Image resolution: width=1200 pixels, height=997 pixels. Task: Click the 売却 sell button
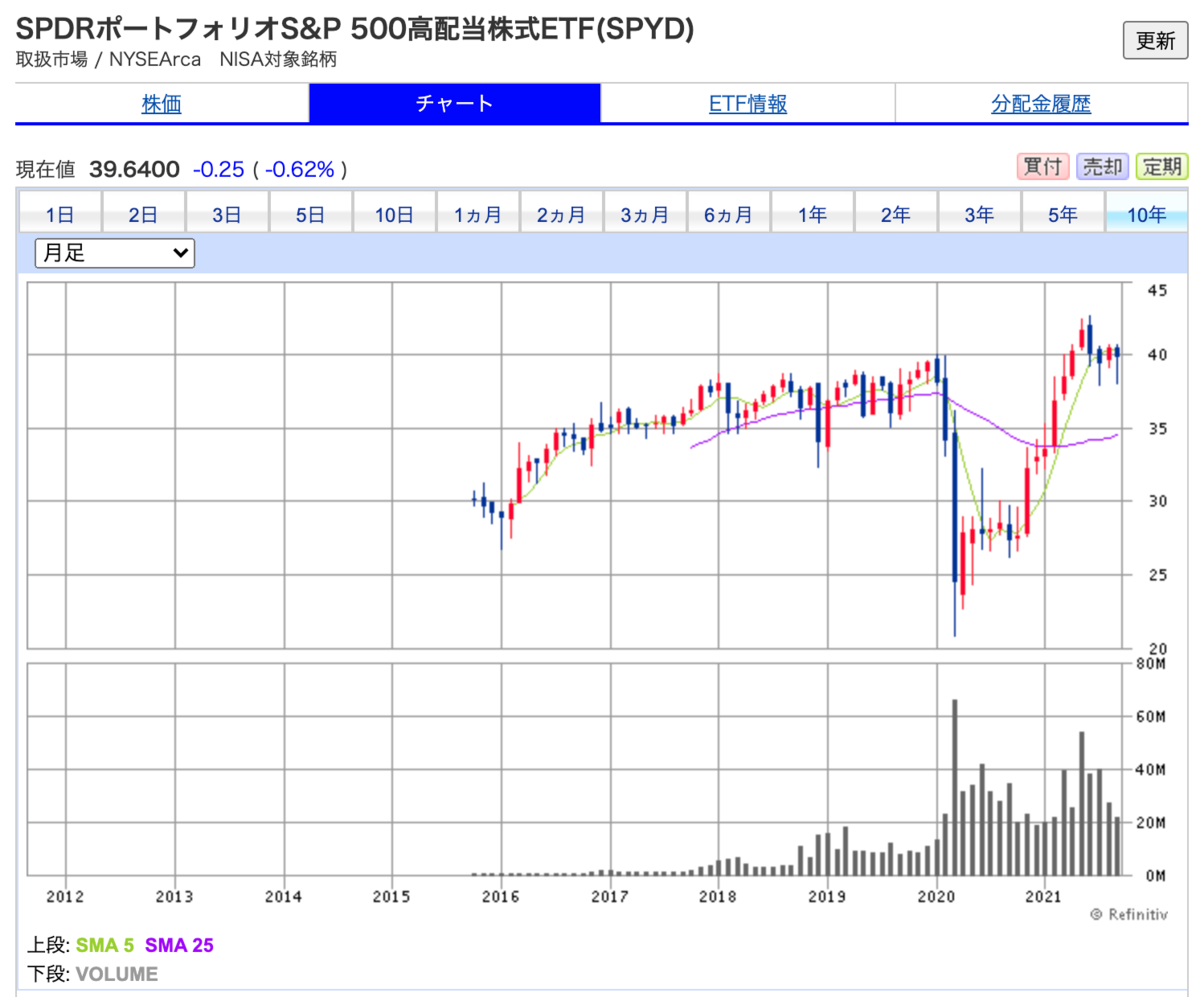[1103, 167]
